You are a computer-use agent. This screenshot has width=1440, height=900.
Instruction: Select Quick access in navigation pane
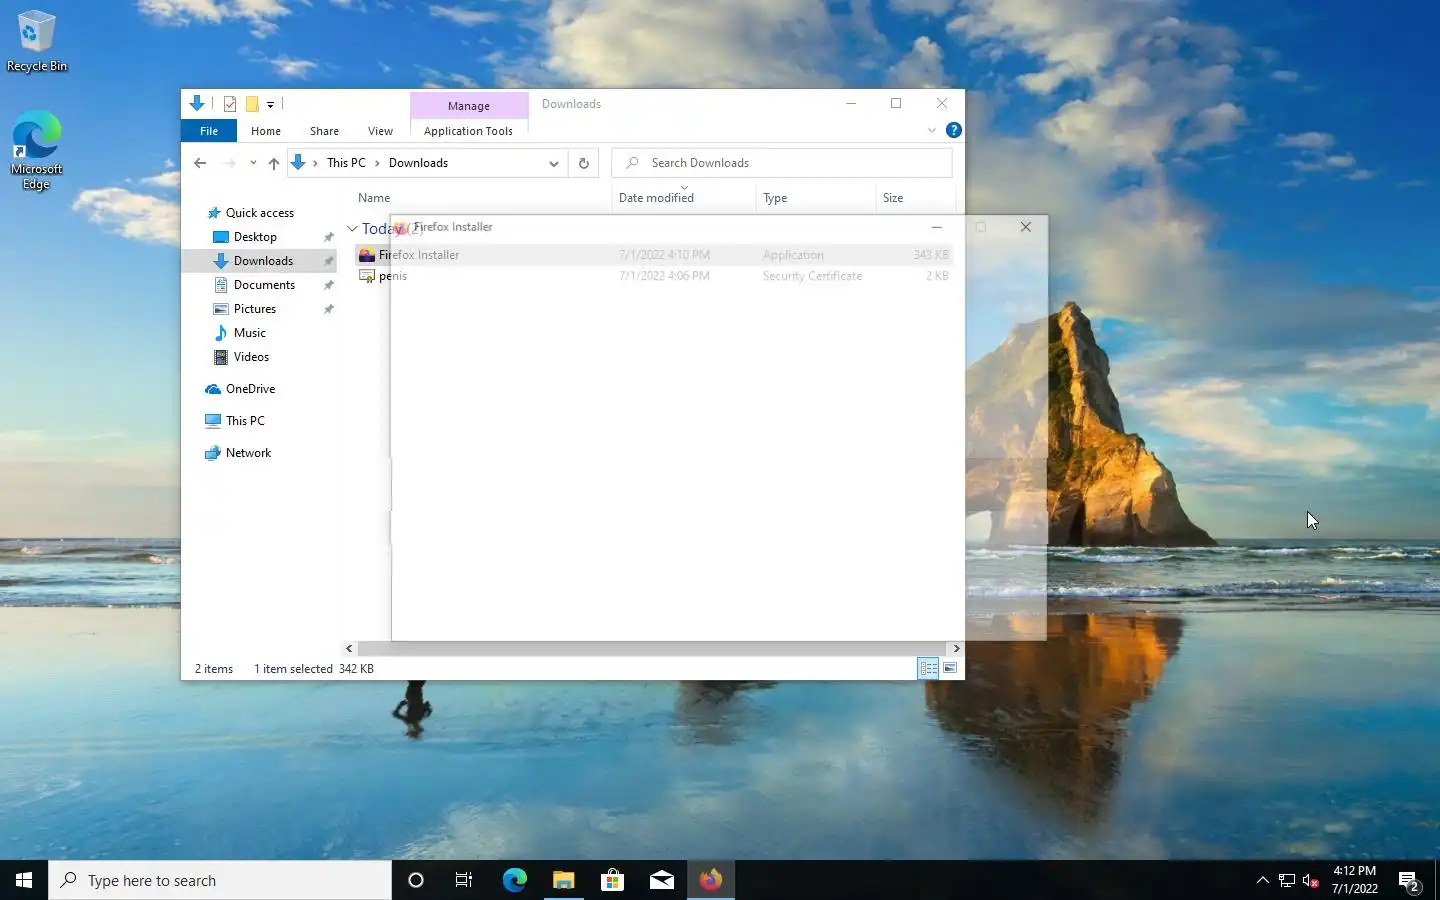coord(260,213)
